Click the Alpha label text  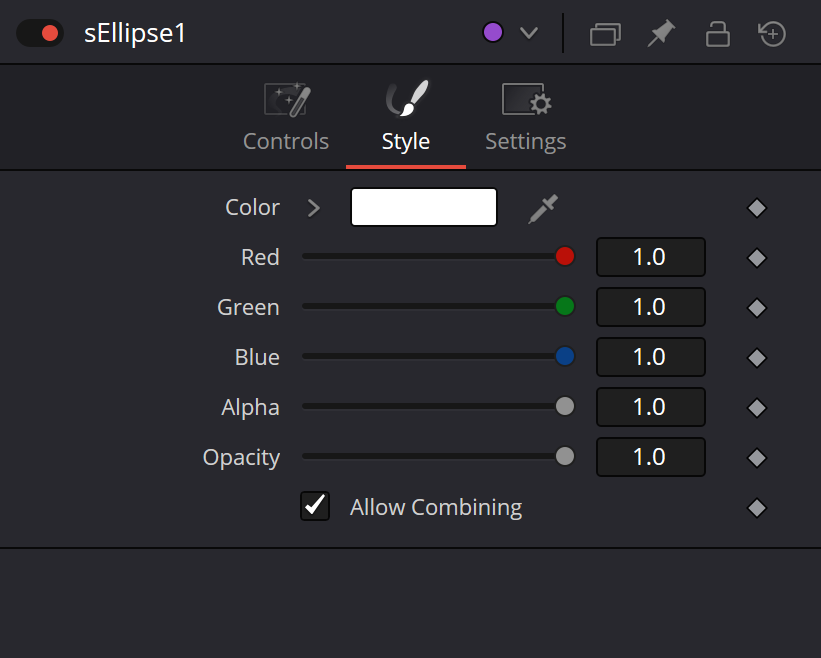click(x=250, y=407)
